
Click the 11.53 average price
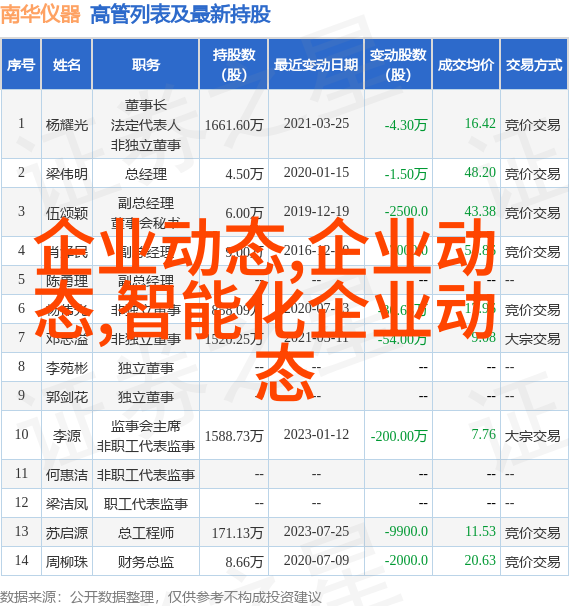pos(480,531)
